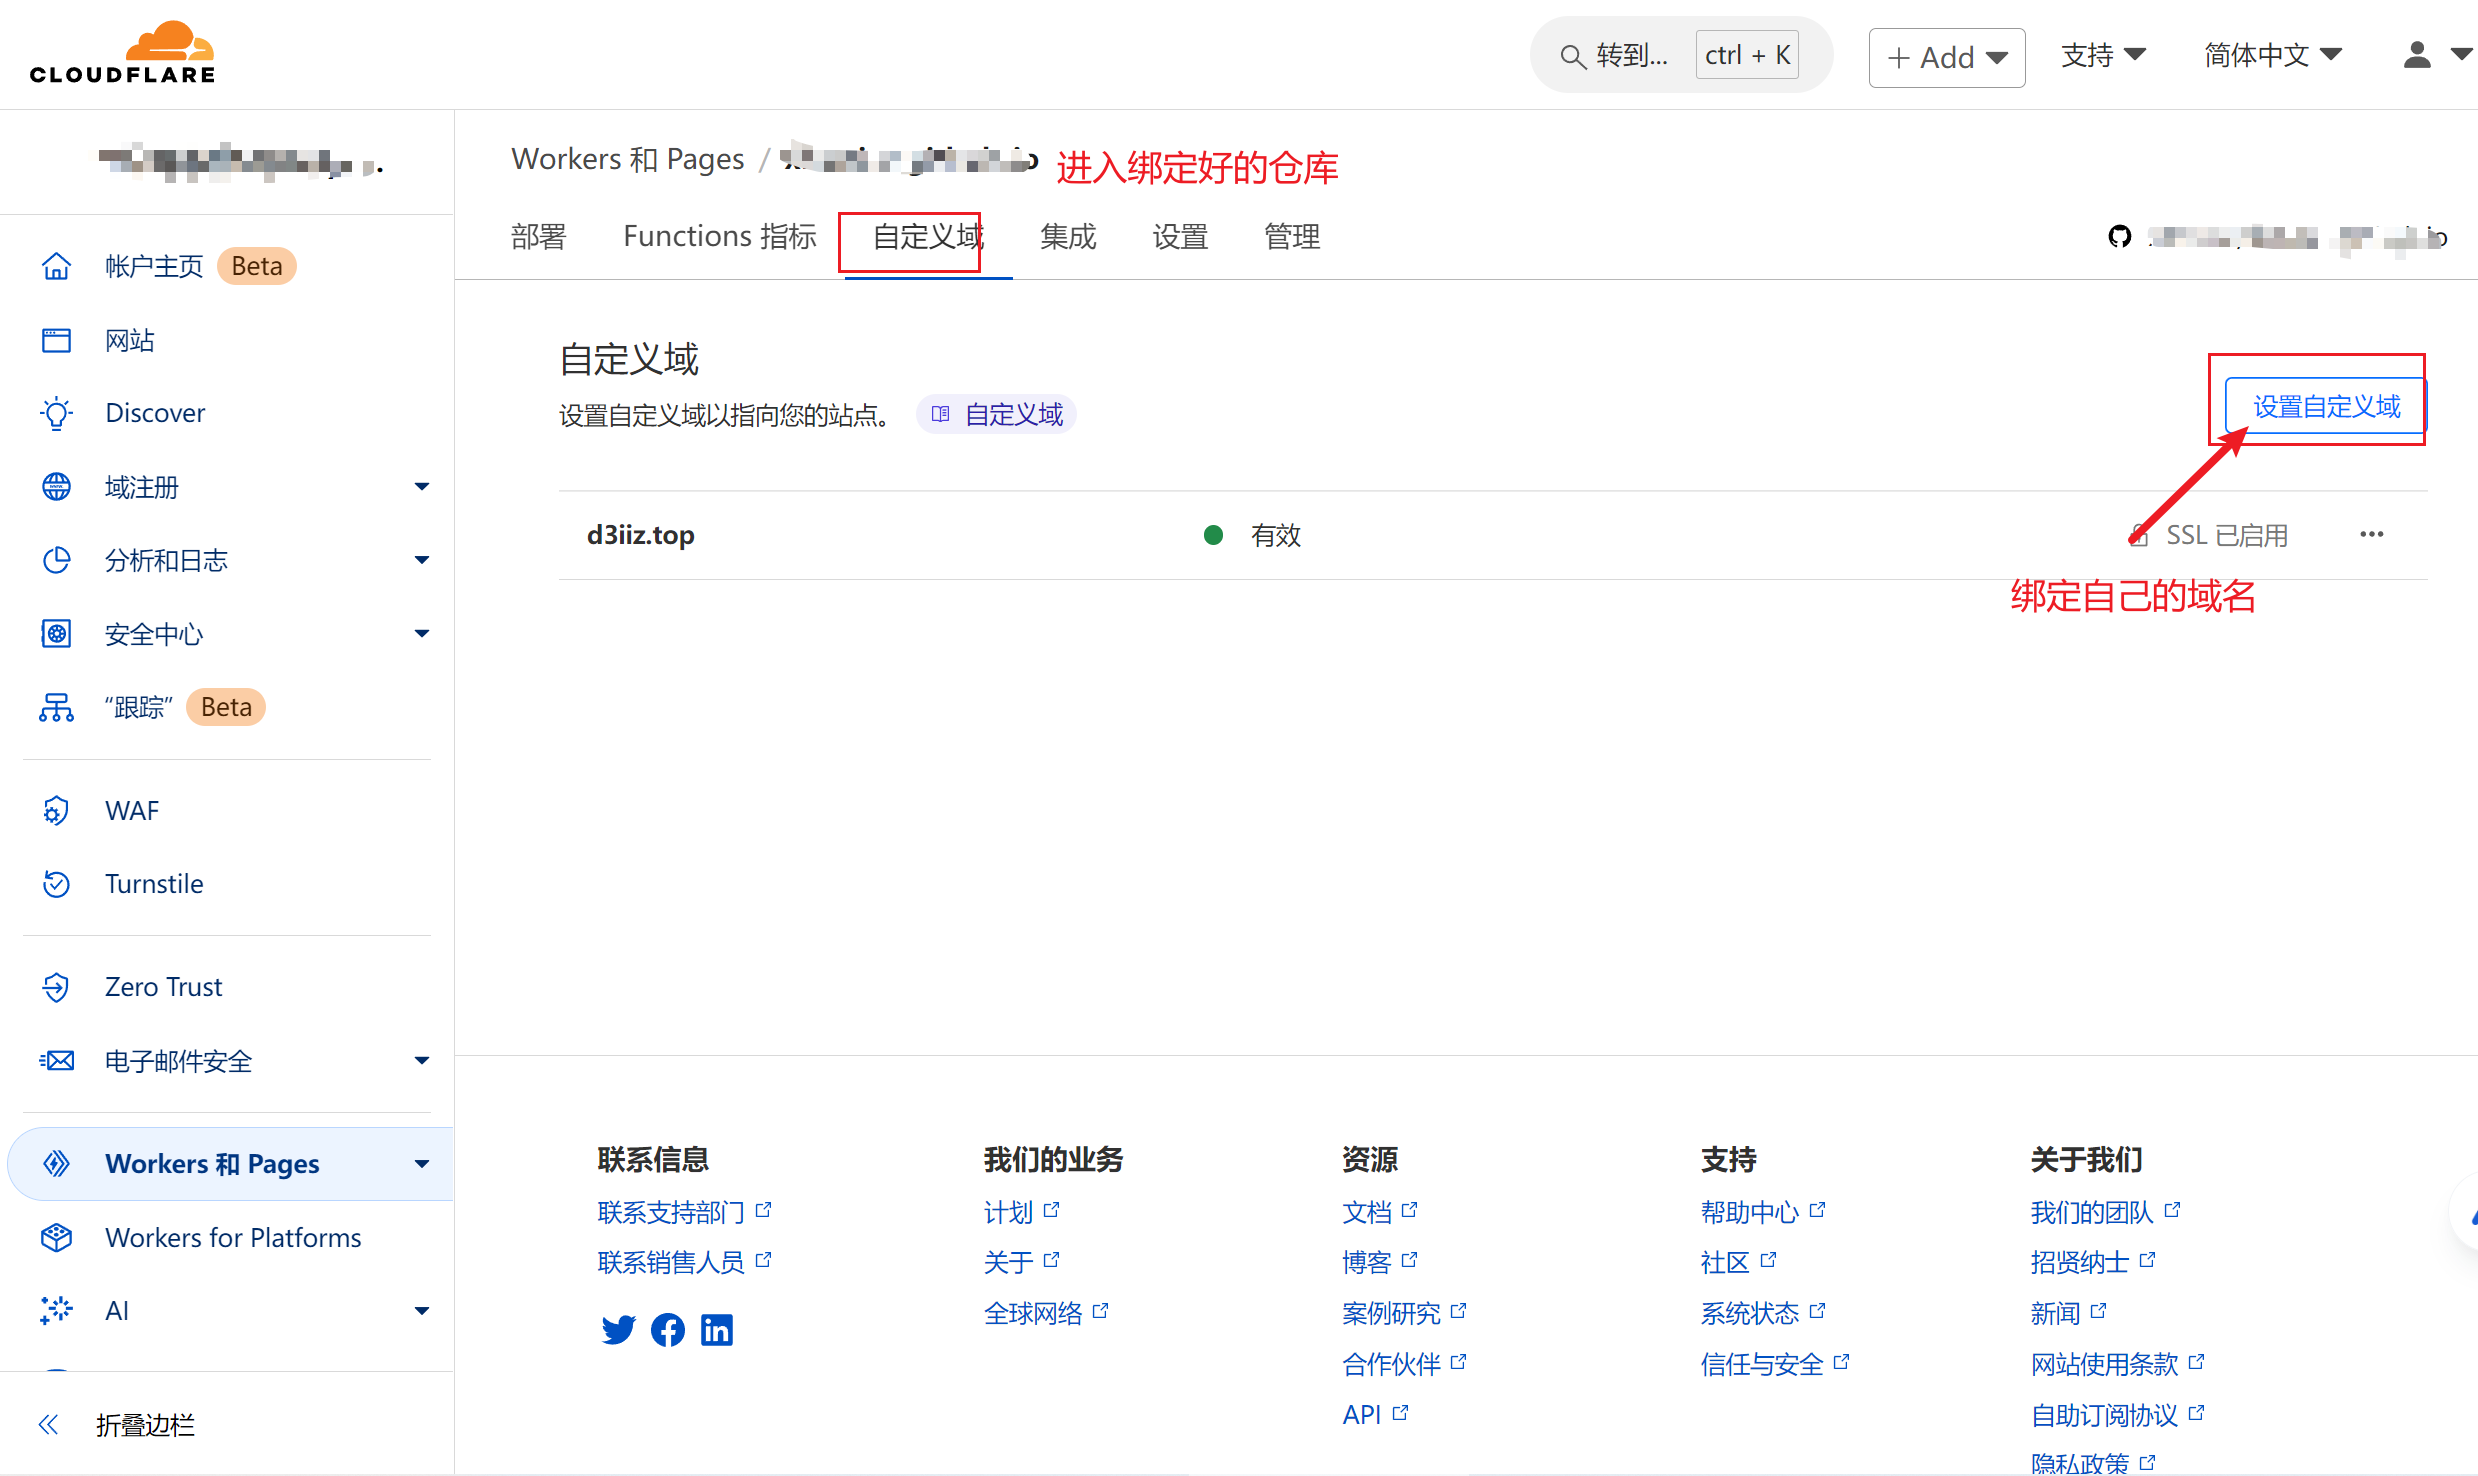Click the GitHub repository icon
The image size is (2478, 1476).
tap(2119, 237)
